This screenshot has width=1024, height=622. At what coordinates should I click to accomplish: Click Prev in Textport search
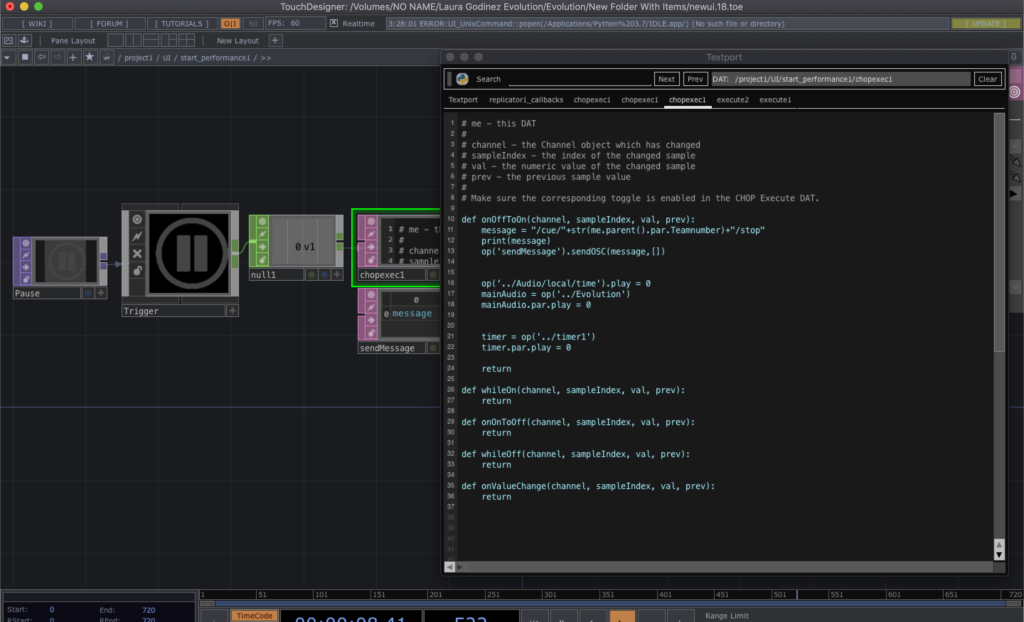pos(695,79)
